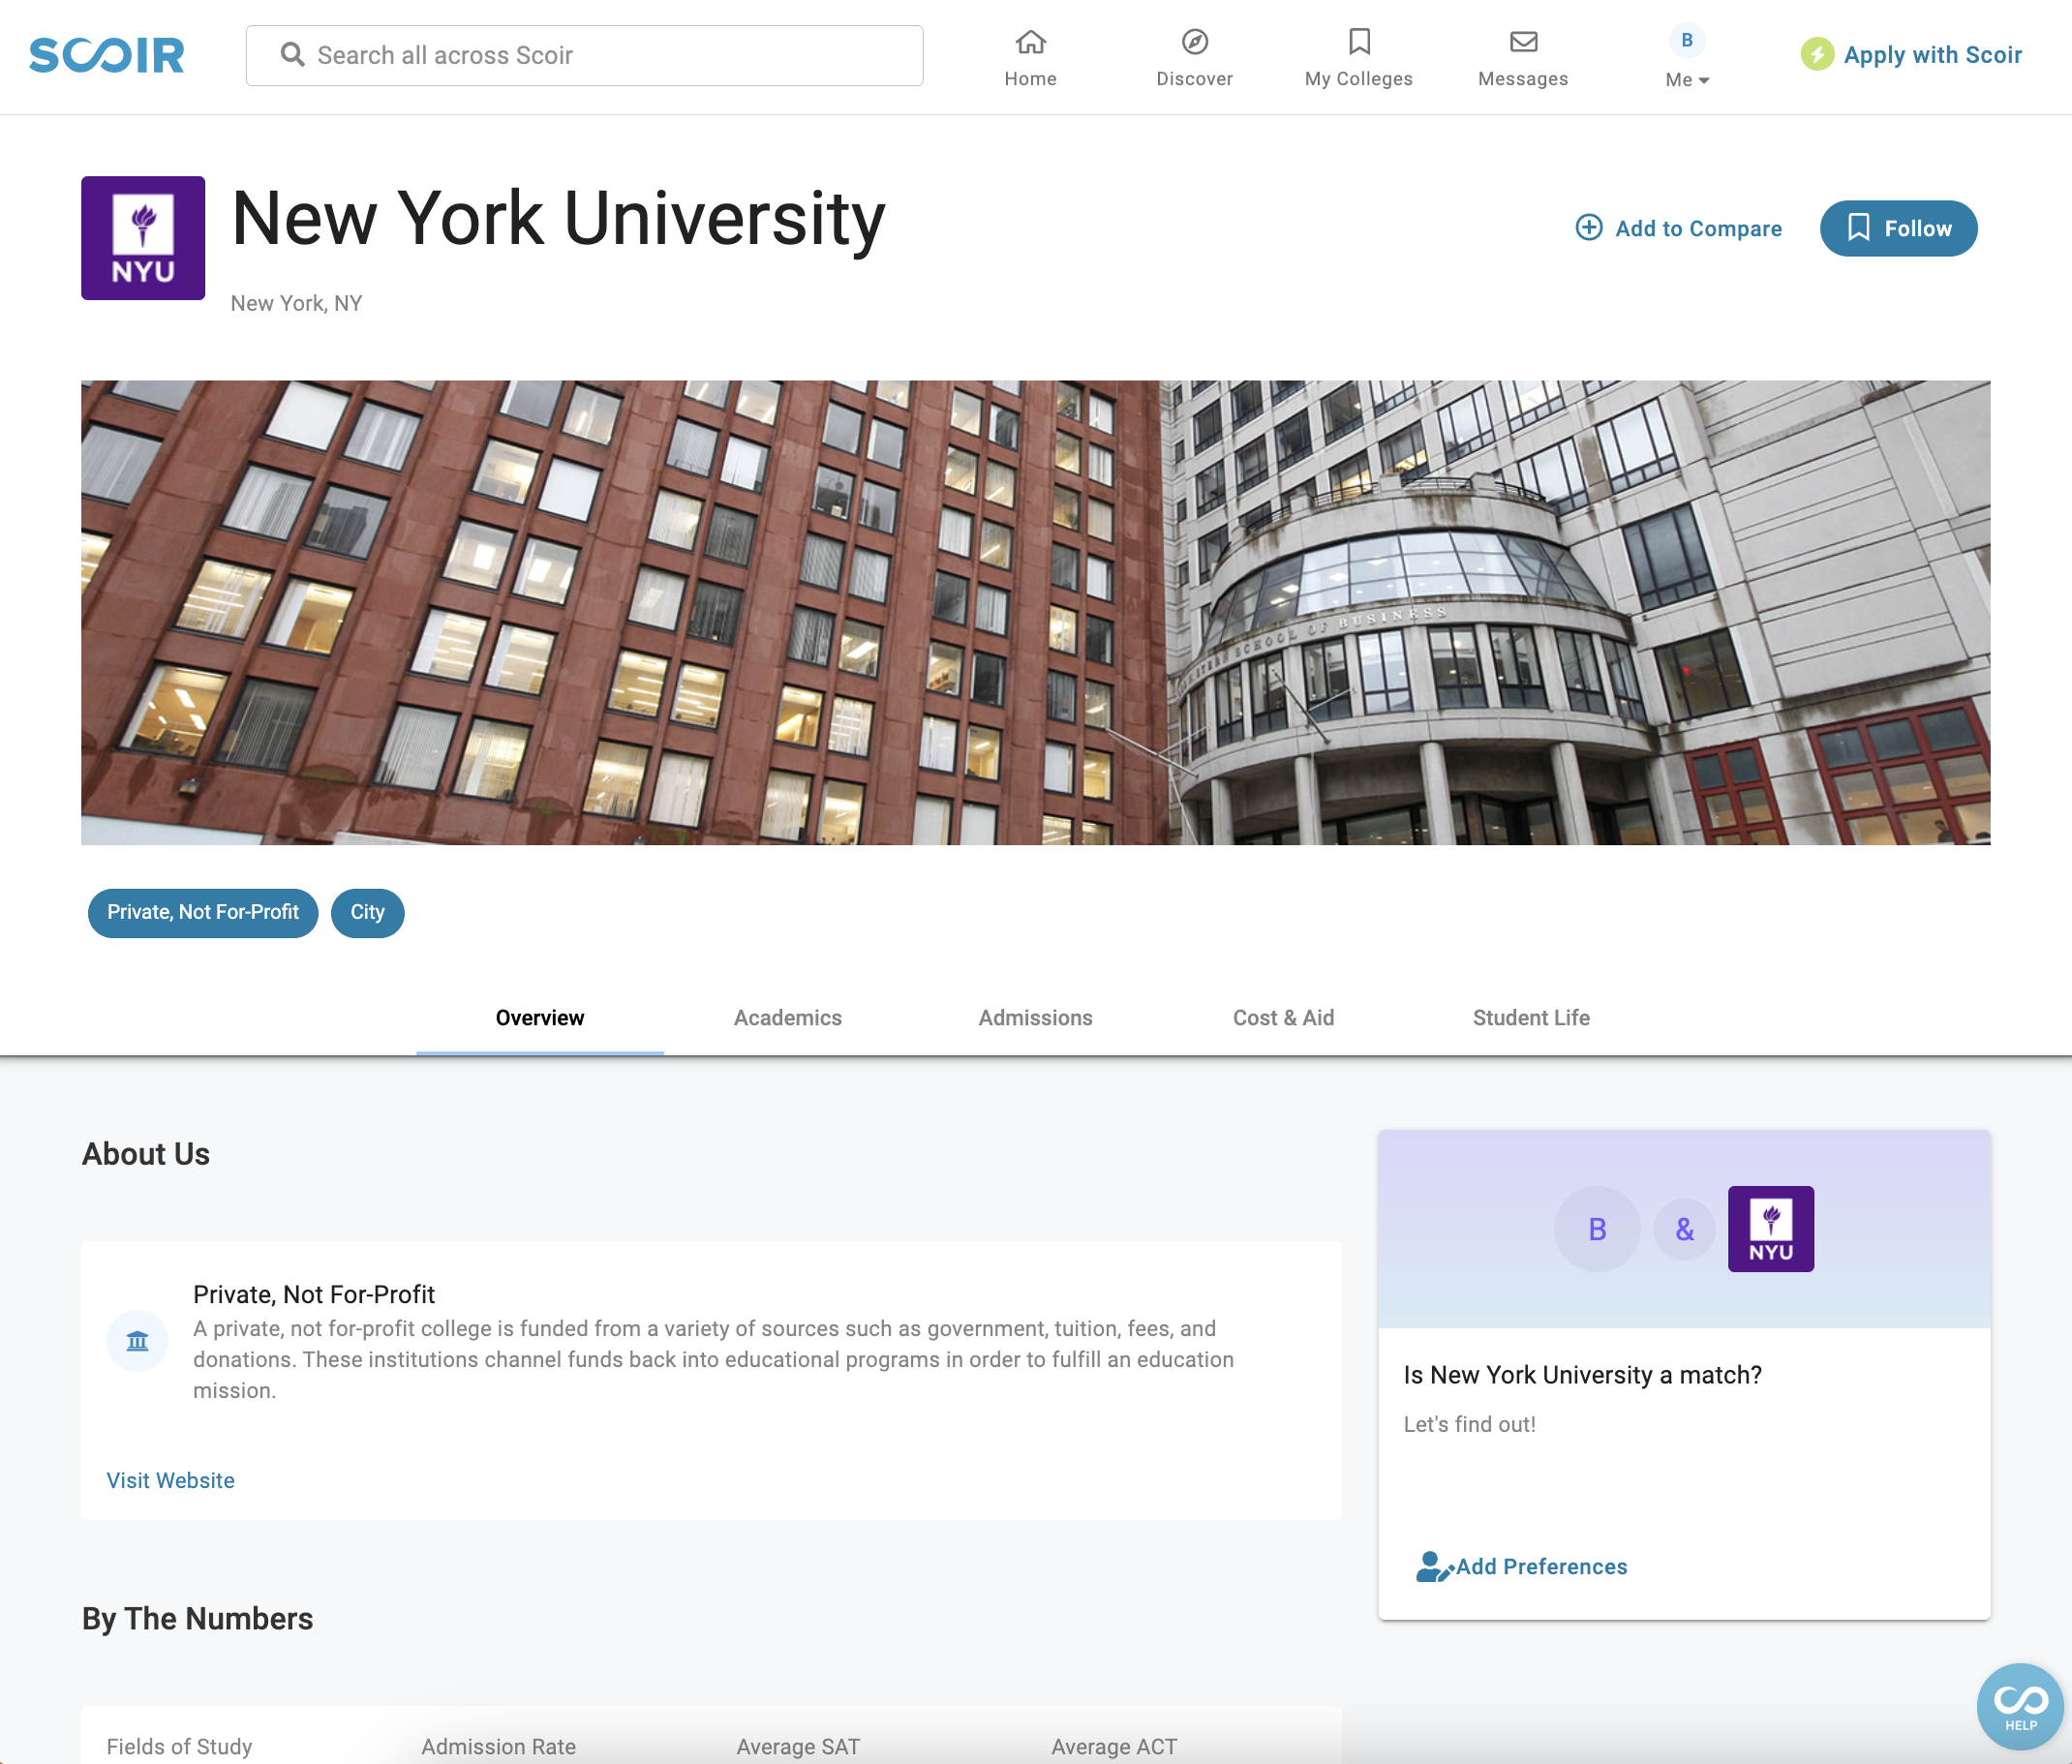Switch to the Academics tab
This screenshot has width=2072, height=1764.
click(788, 1018)
